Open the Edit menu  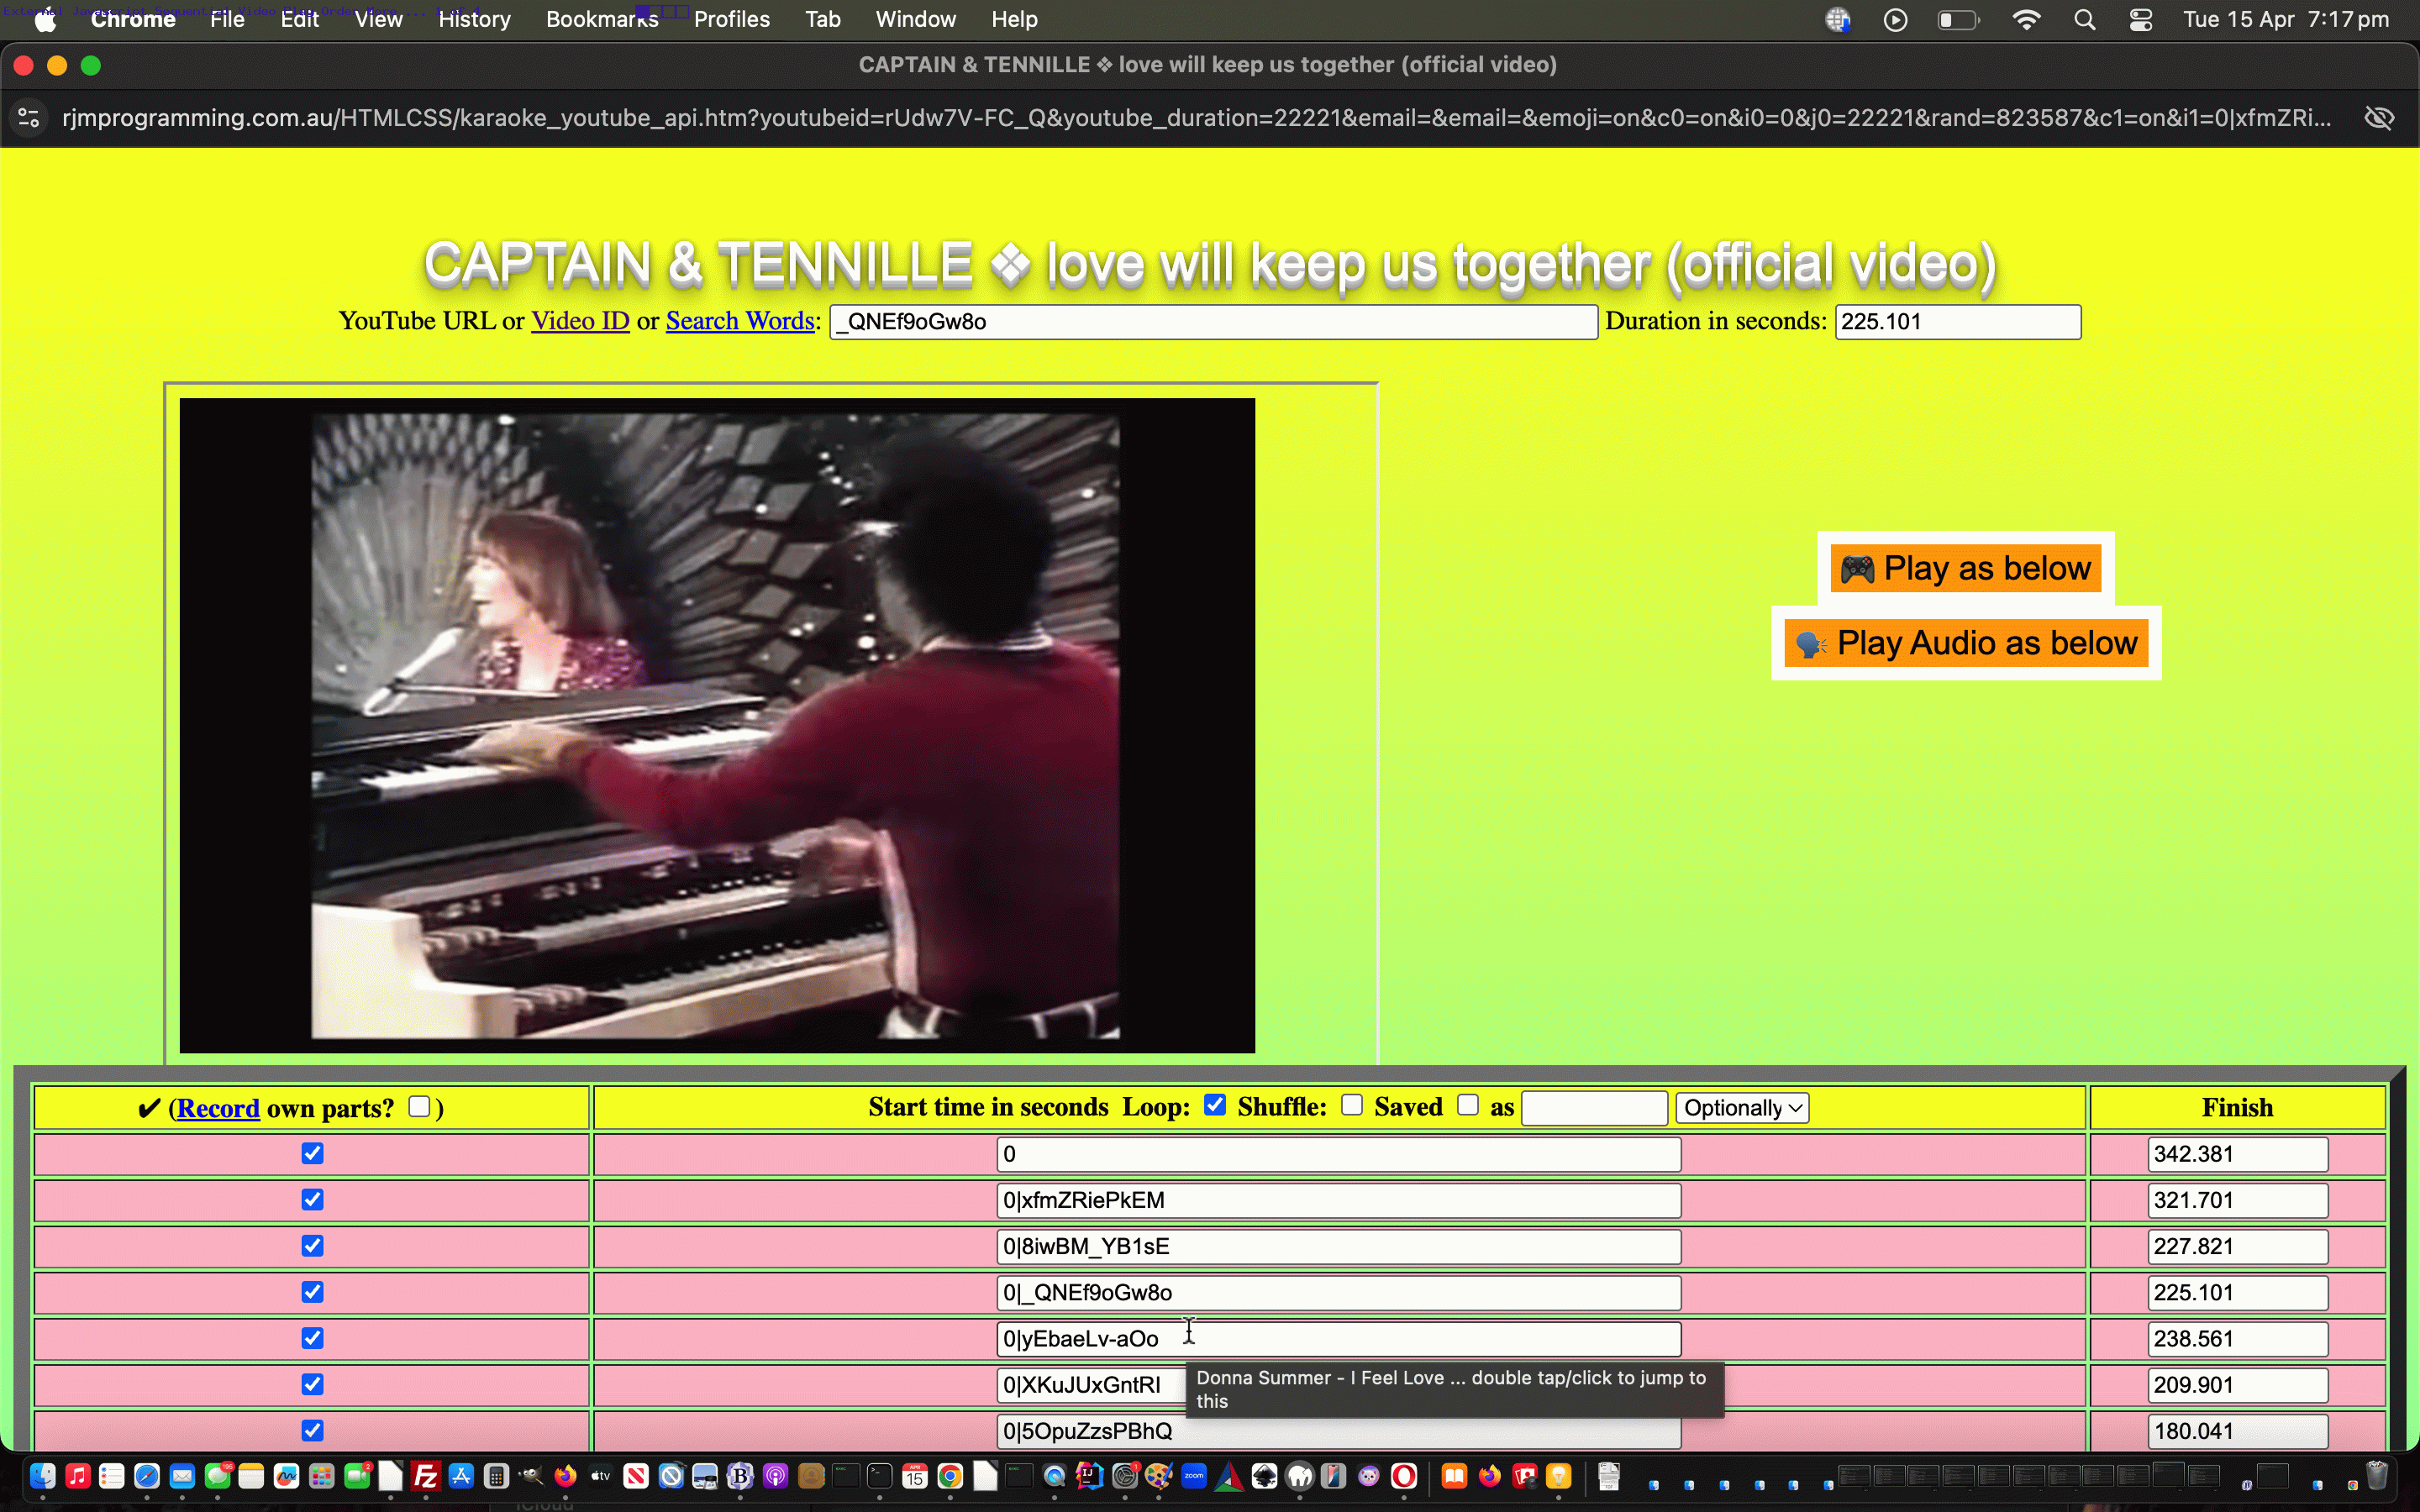click(299, 20)
